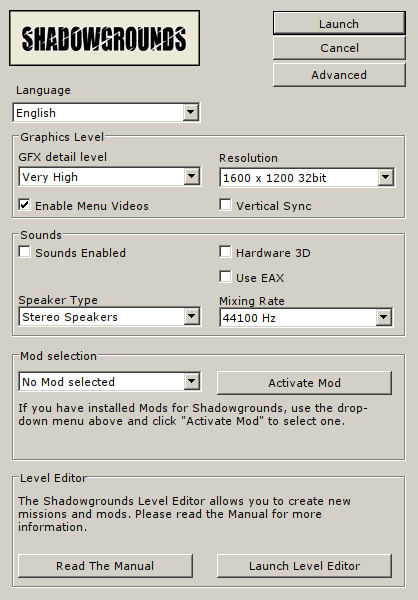Expand the Language dropdown arrow
The height and width of the screenshot is (600, 418).
pyautogui.click(x=191, y=112)
